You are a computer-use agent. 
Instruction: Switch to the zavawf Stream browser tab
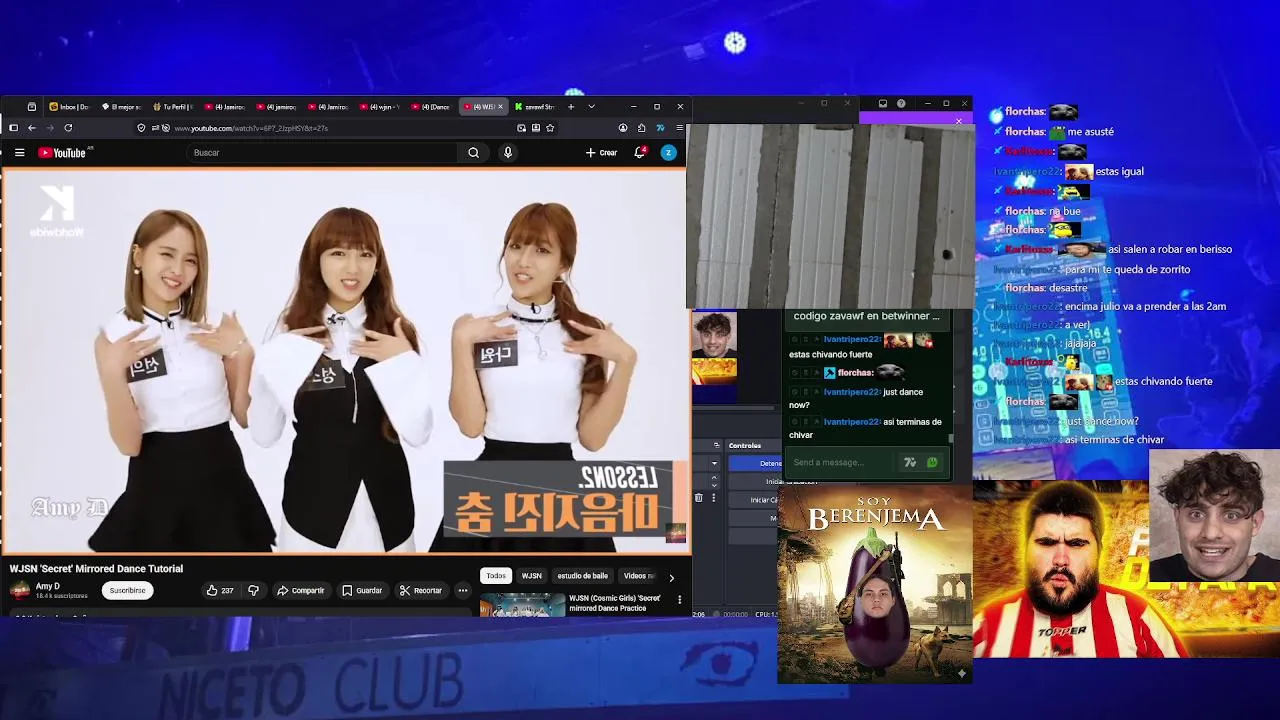(x=535, y=106)
